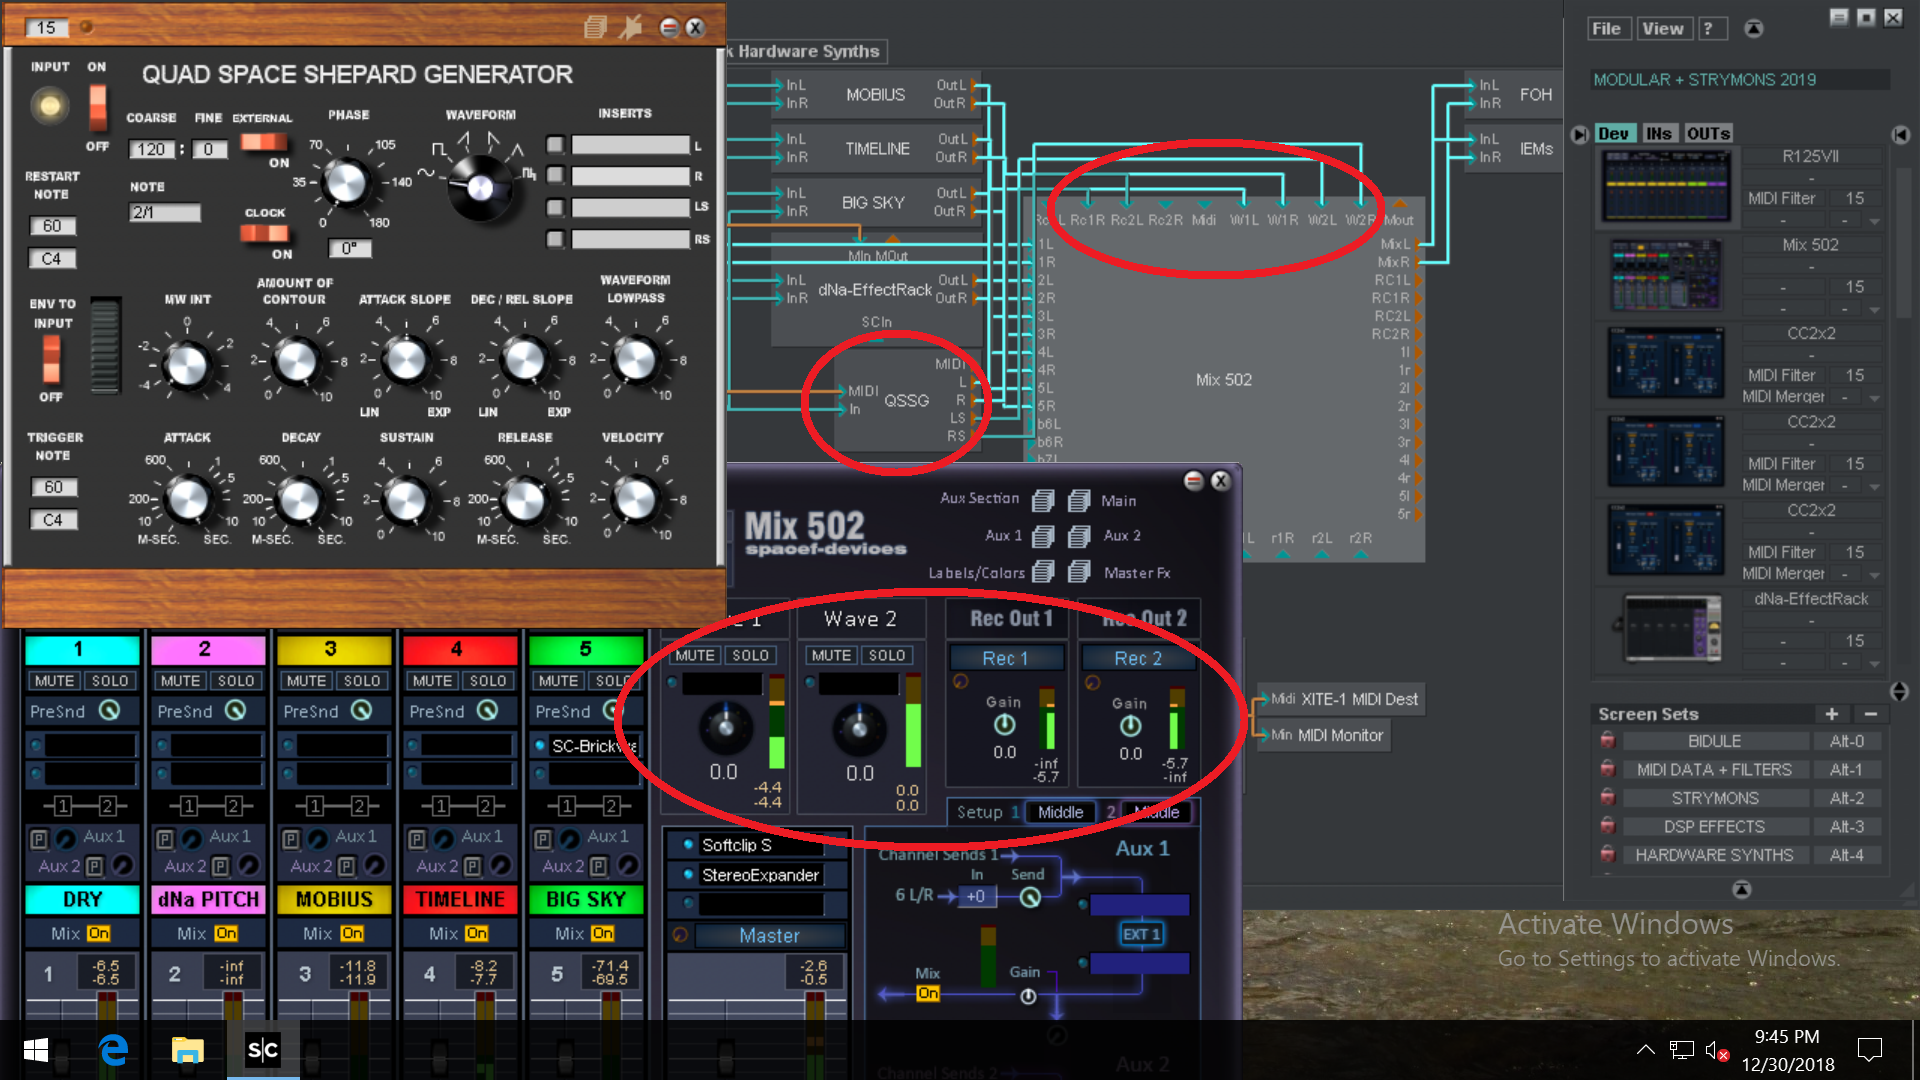Click the STRYMONS screen set icon
Screen dimensions: 1920x1080
(x=1607, y=798)
